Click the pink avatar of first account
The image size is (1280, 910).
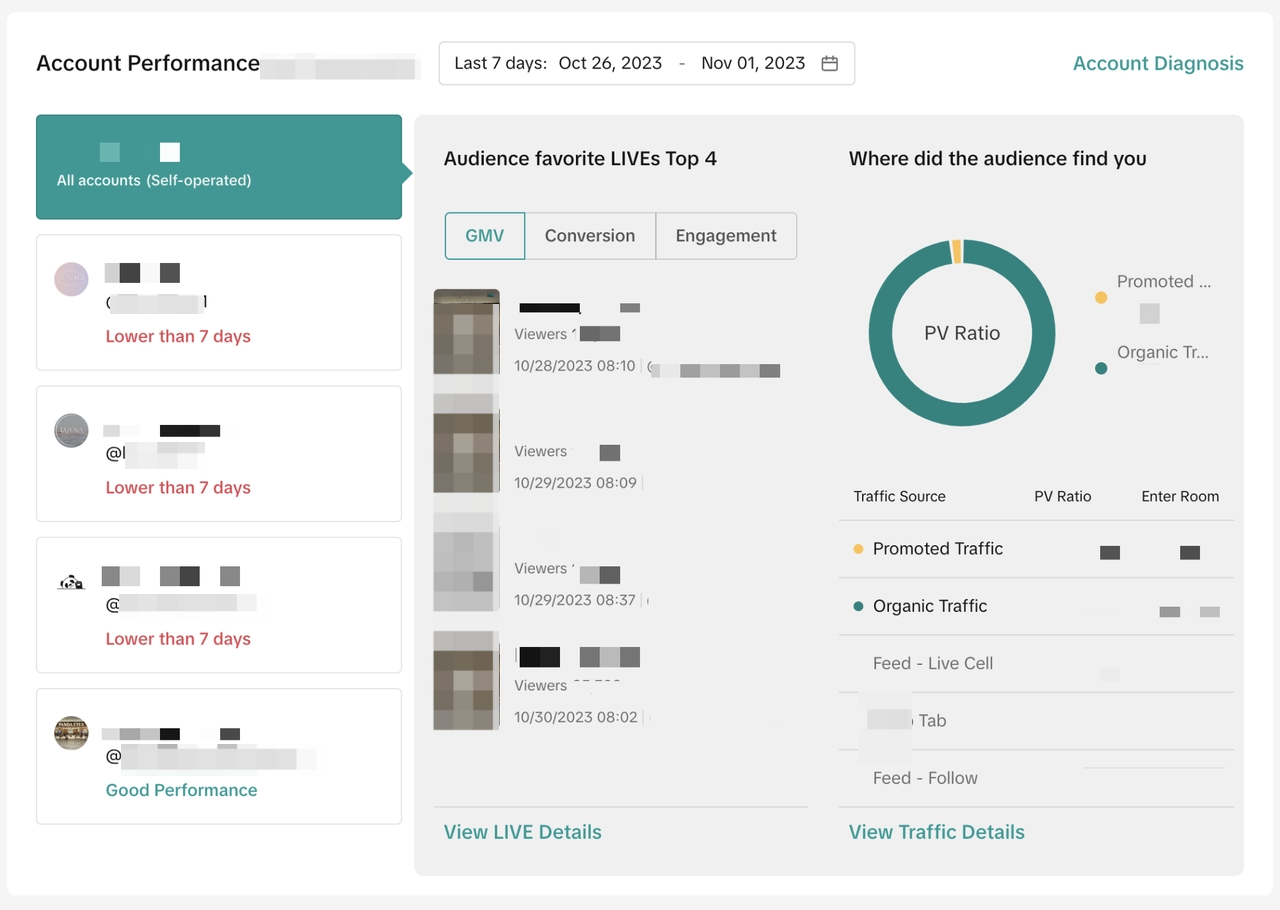[x=71, y=279]
